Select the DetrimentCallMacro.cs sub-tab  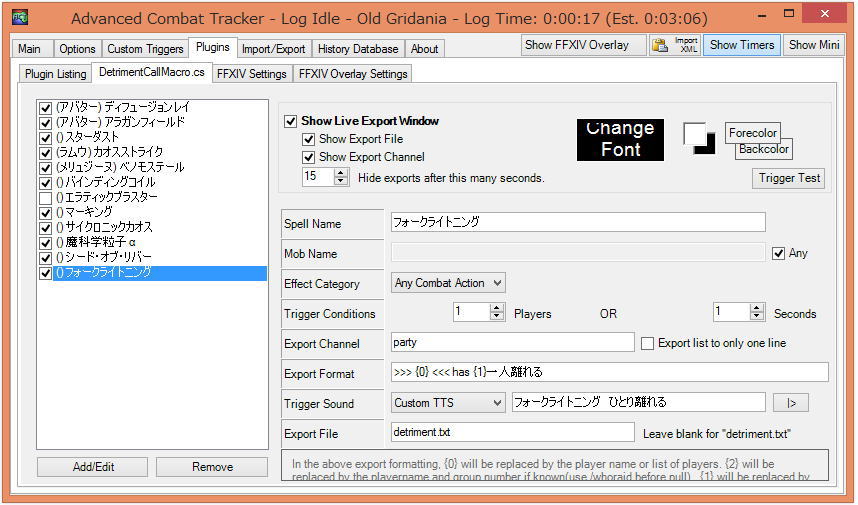click(152, 72)
